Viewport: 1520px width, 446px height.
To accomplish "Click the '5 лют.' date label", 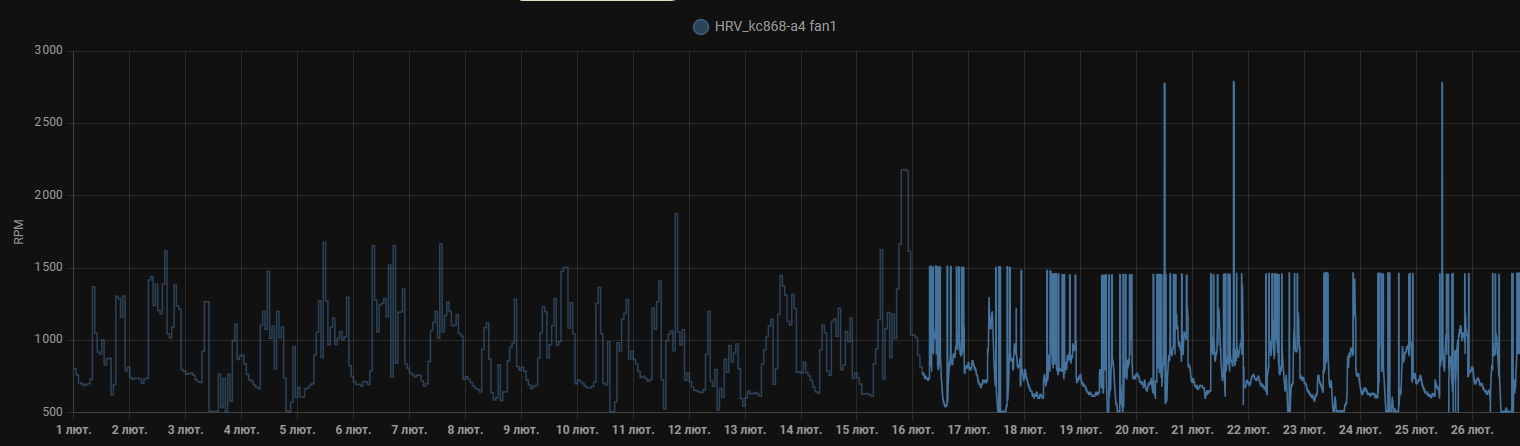I will pyautogui.click(x=297, y=430).
